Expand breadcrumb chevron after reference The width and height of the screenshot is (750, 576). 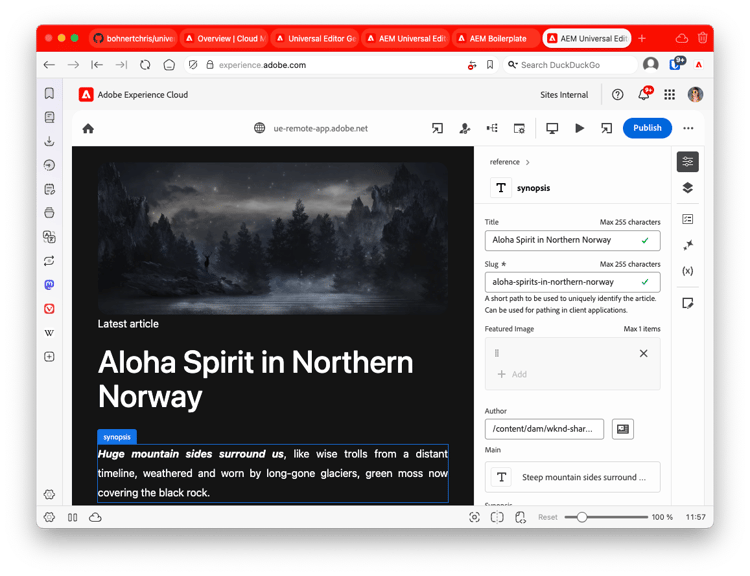(x=528, y=162)
